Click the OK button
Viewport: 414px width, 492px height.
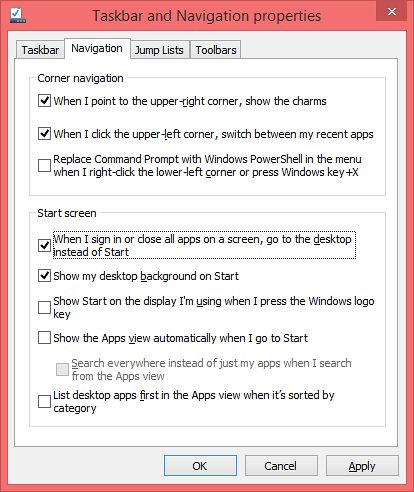click(200, 466)
